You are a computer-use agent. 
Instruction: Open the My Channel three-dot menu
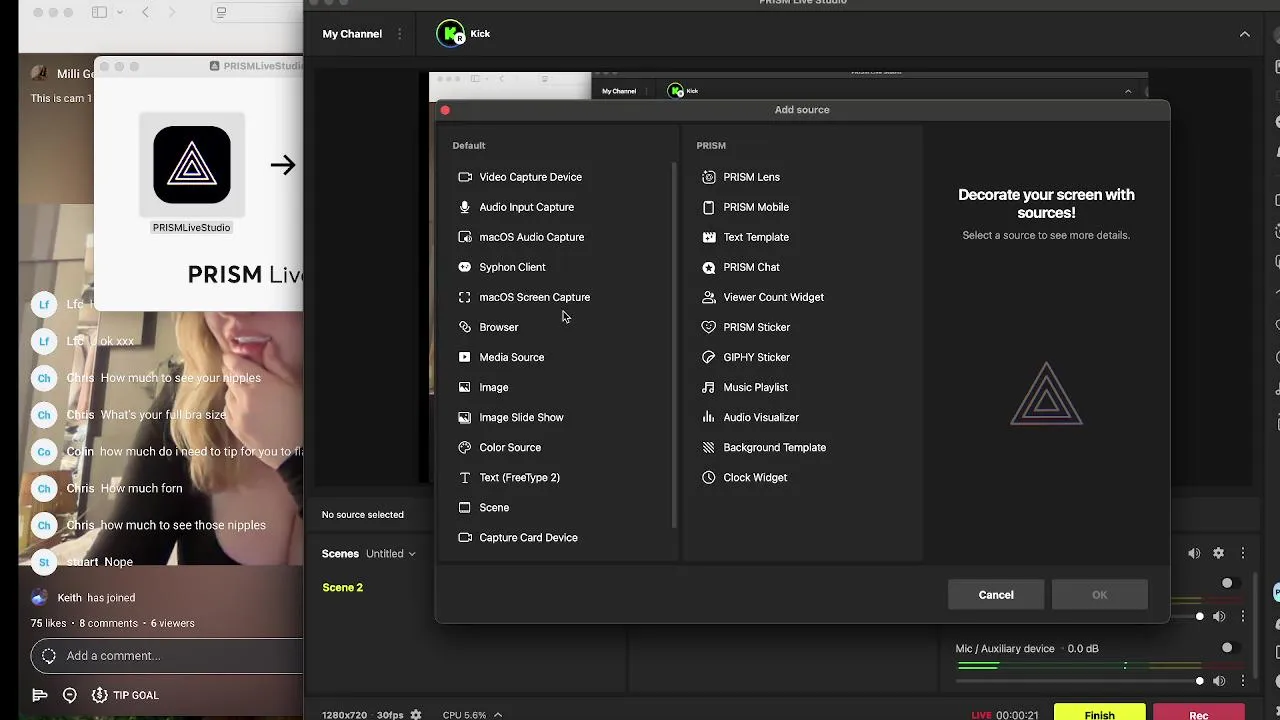coord(400,34)
